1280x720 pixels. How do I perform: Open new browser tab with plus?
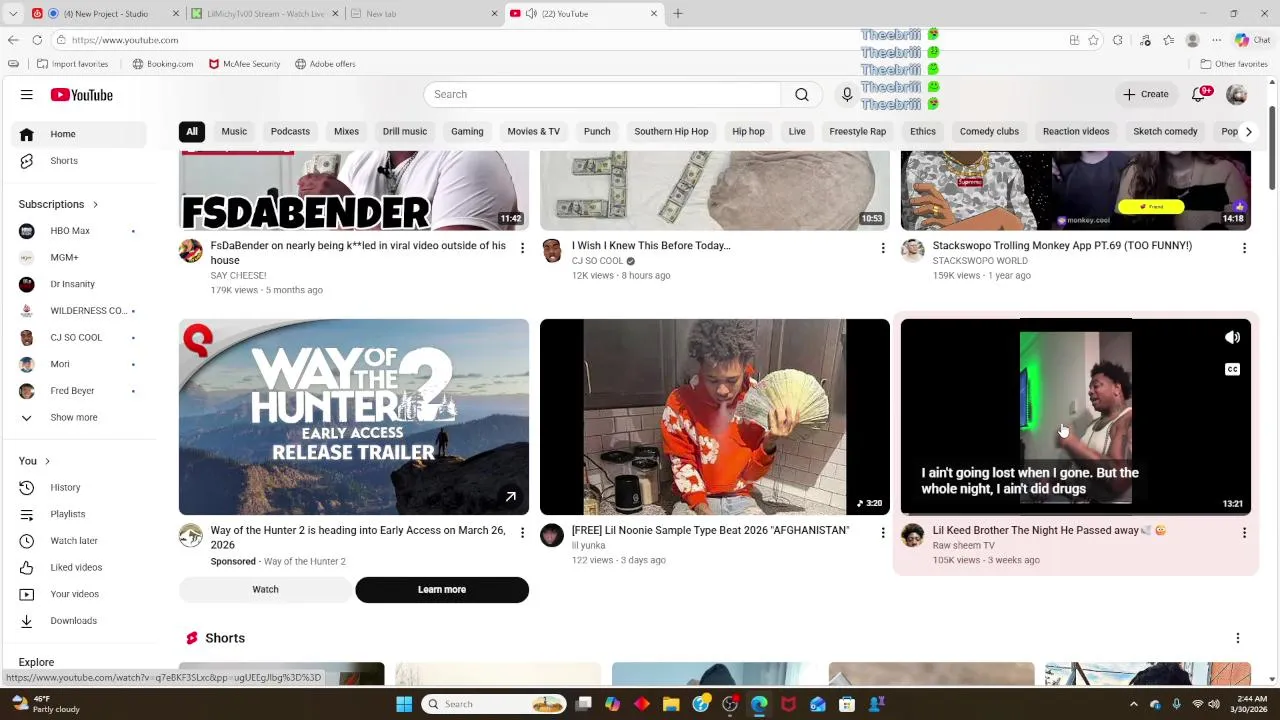coord(678,14)
